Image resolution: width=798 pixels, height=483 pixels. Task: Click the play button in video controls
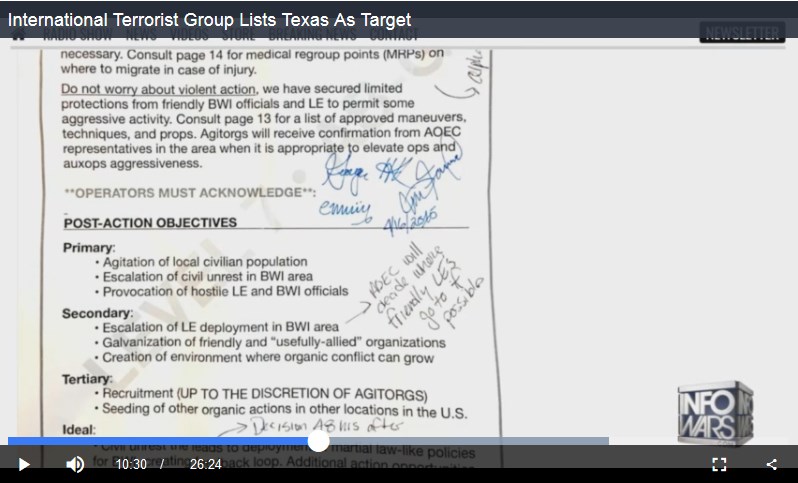pos(24,464)
